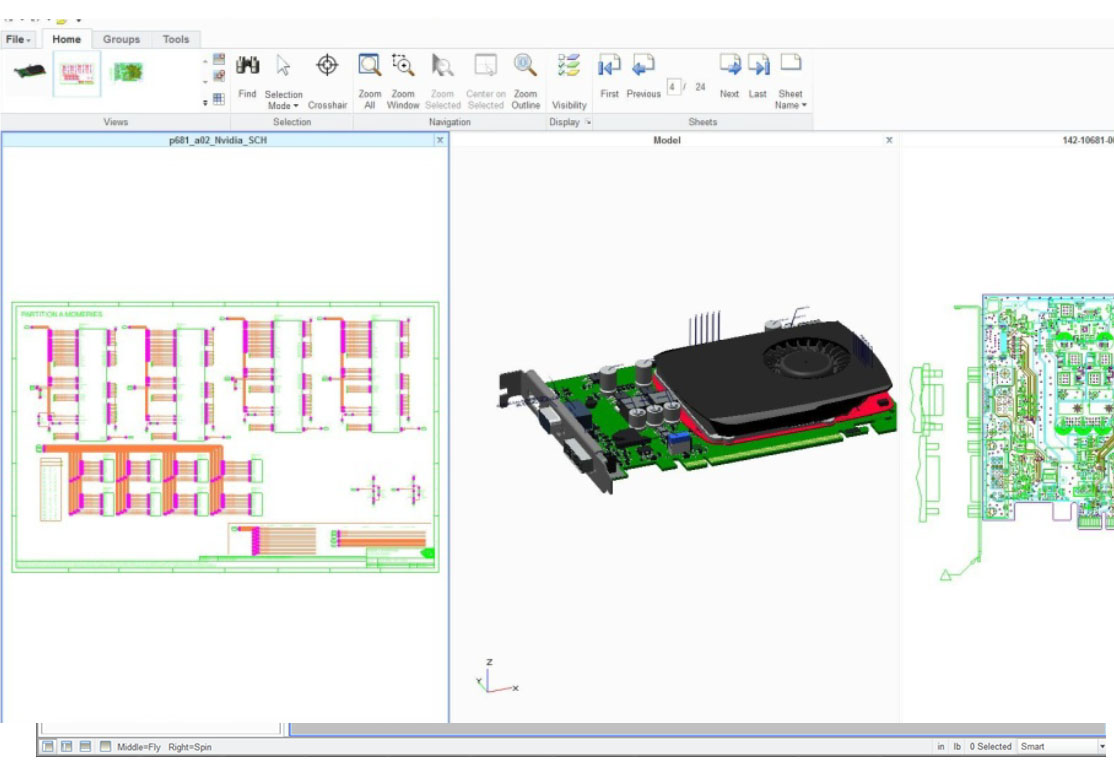Open the Display group dialog launcher
The image size is (1114, 766).
[x=588, y=122]
